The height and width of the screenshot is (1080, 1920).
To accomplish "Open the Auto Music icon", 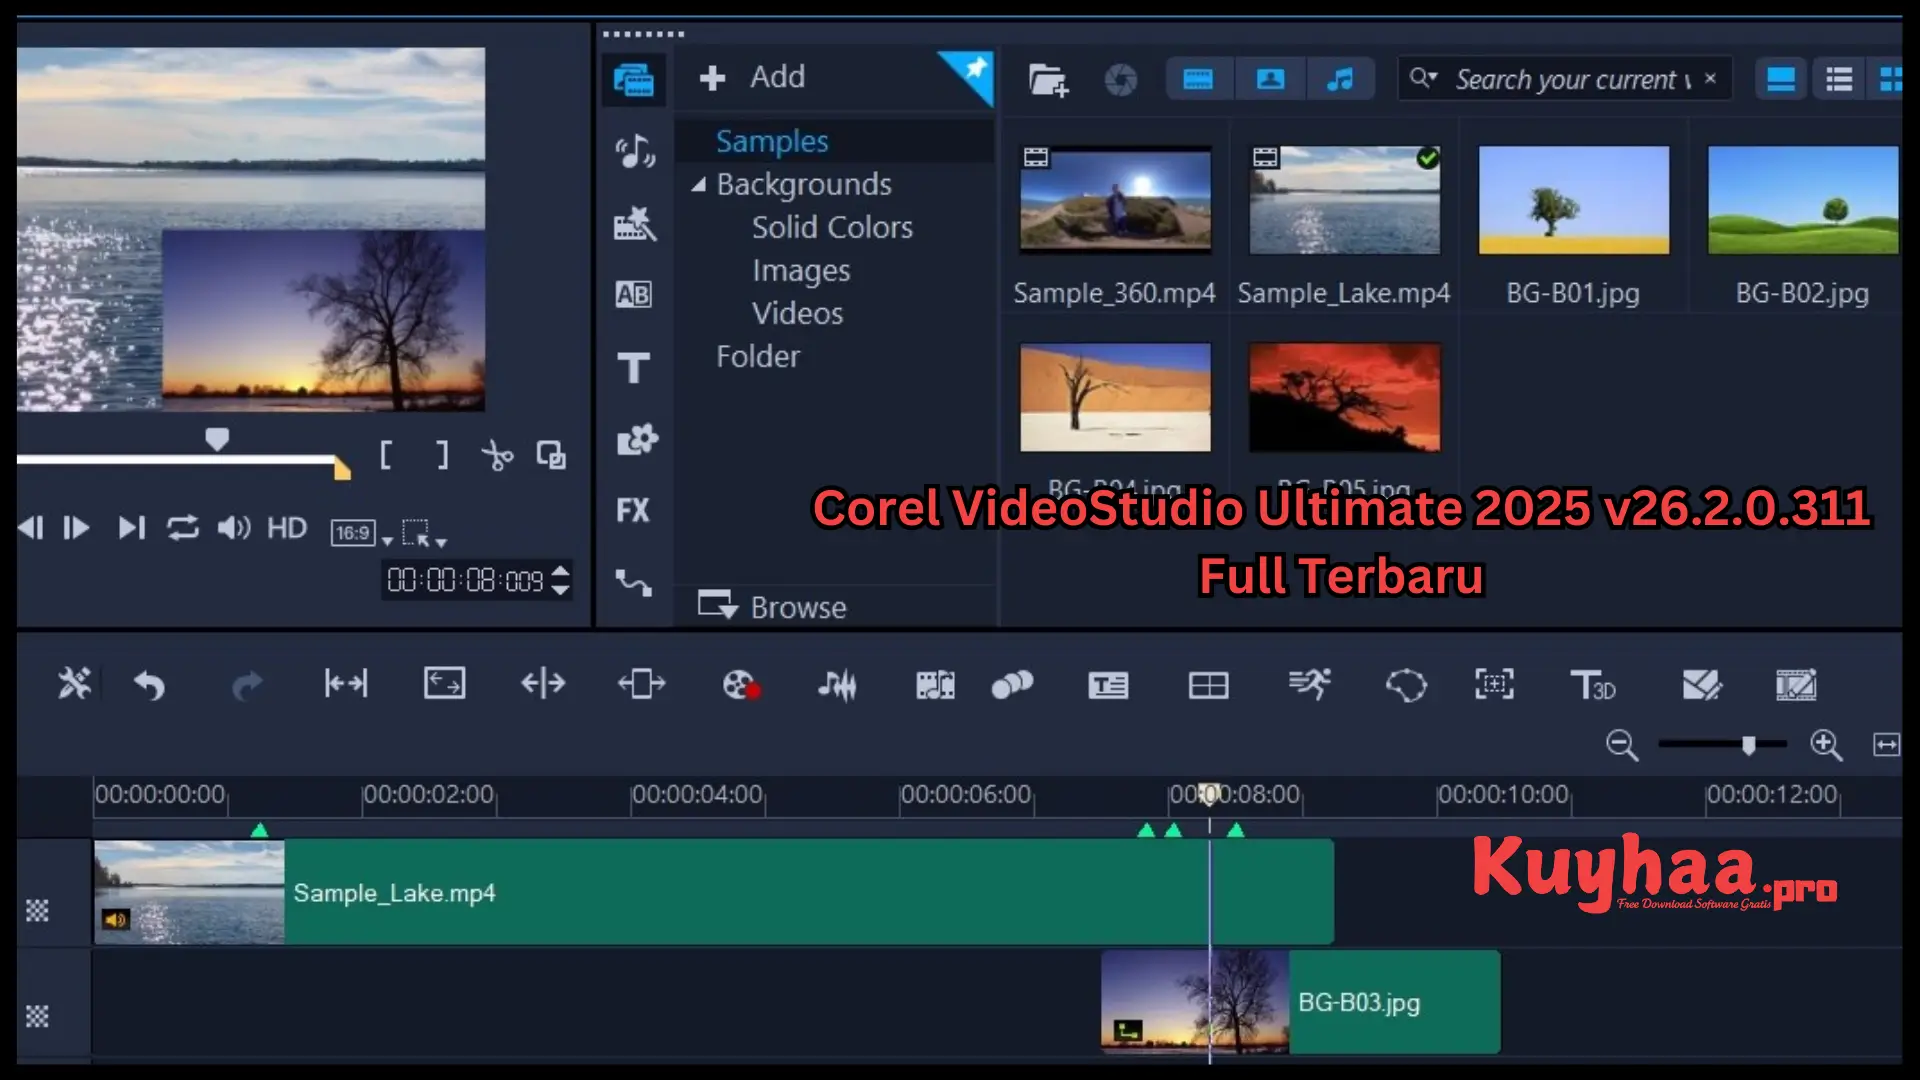I will pyautogui.click(x=935, y=685).
